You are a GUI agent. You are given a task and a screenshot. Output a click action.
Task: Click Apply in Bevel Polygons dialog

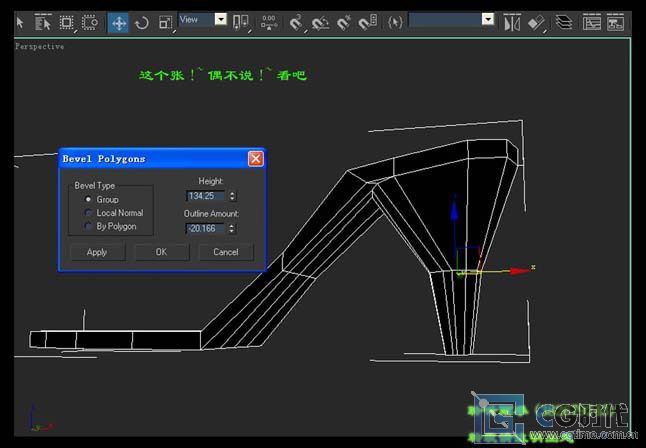click(97, 252)
